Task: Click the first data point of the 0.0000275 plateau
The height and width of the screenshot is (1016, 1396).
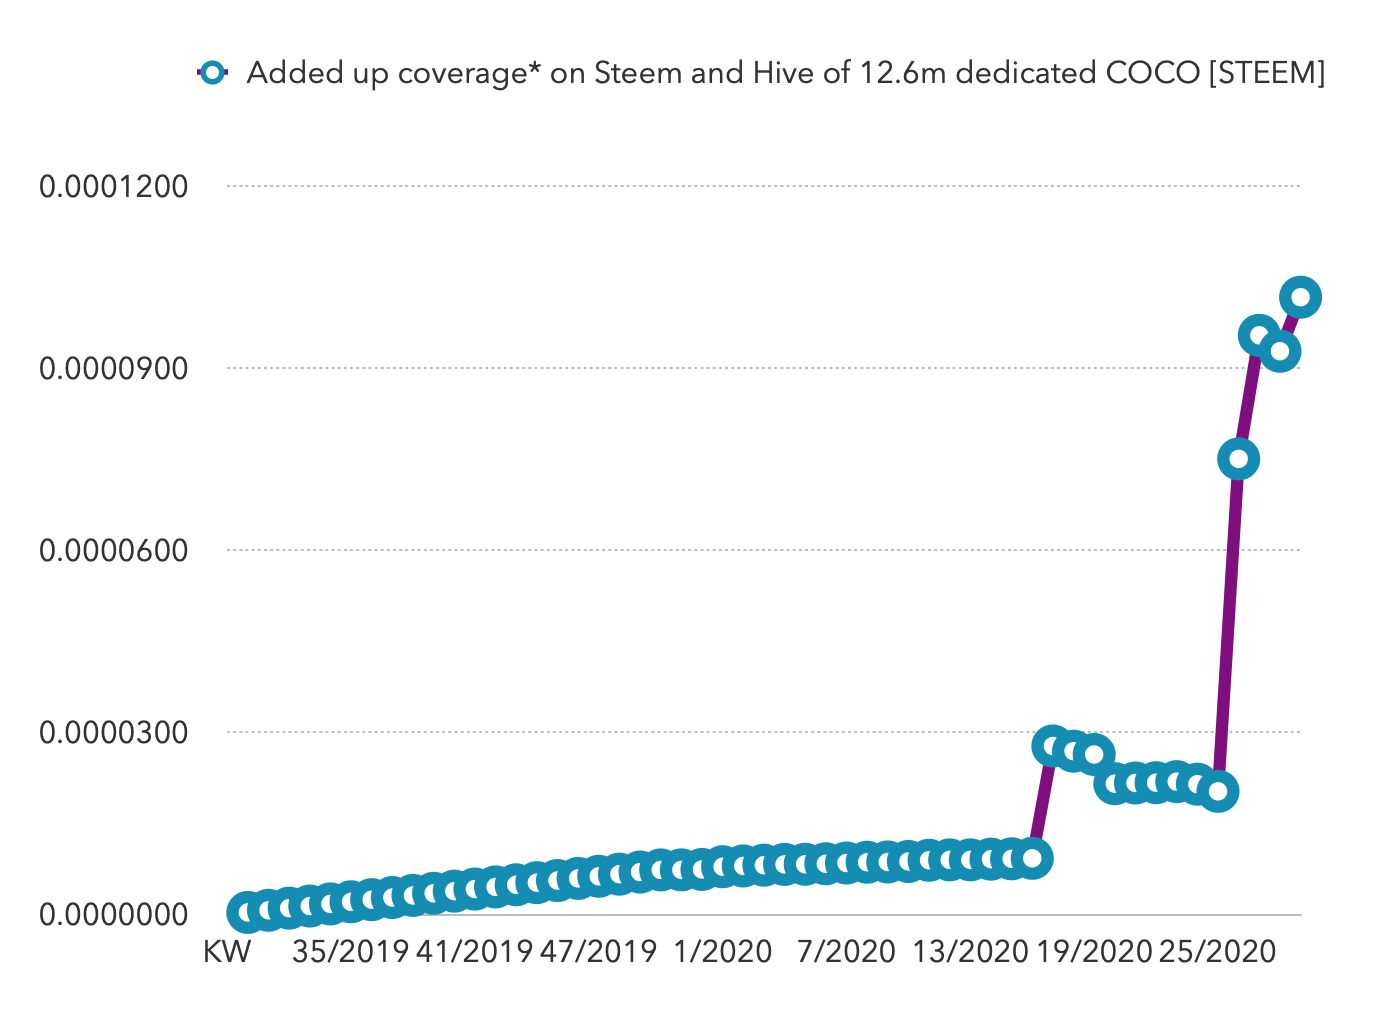Action: [x=1052, y=746]
